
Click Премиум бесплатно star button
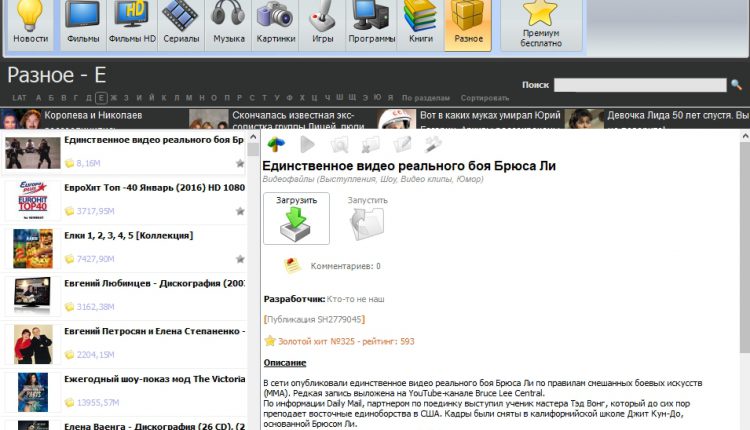(x=541, y=24)
